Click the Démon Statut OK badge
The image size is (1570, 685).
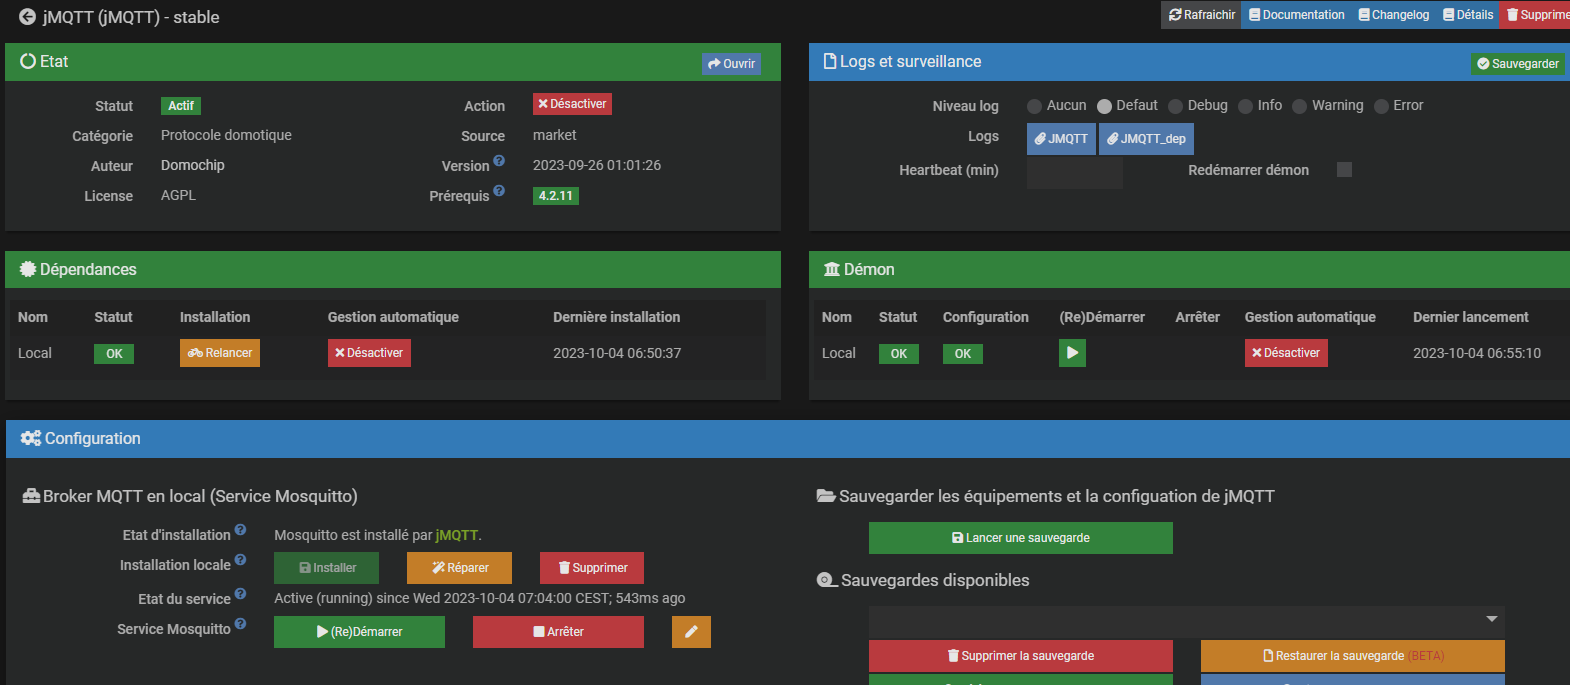click(899, 354)
